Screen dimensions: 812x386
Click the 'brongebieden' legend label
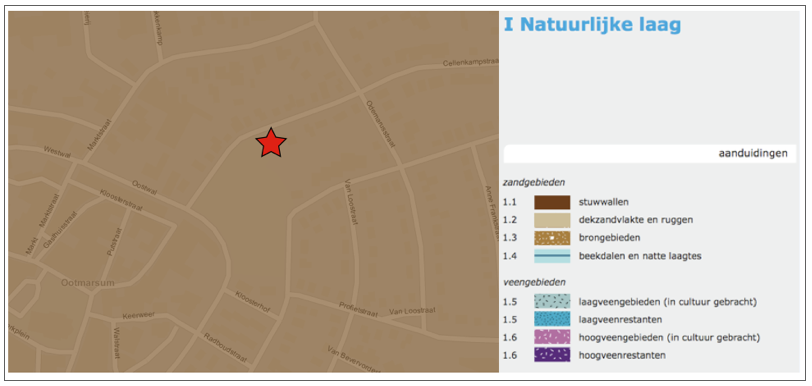point(610,238)
